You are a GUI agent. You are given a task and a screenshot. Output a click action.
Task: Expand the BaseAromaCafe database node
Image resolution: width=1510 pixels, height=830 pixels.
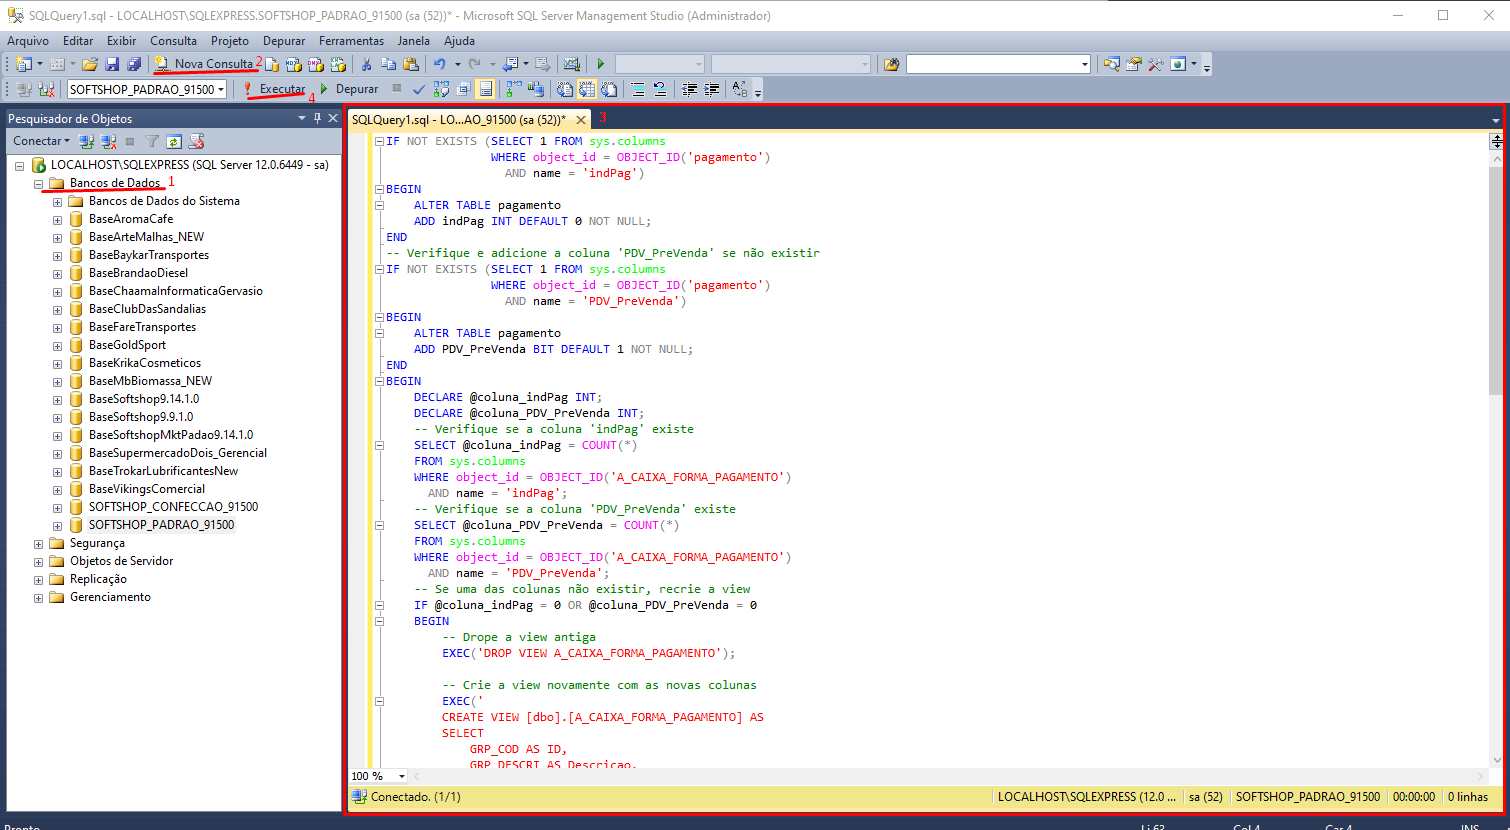[x=58, y=219]
